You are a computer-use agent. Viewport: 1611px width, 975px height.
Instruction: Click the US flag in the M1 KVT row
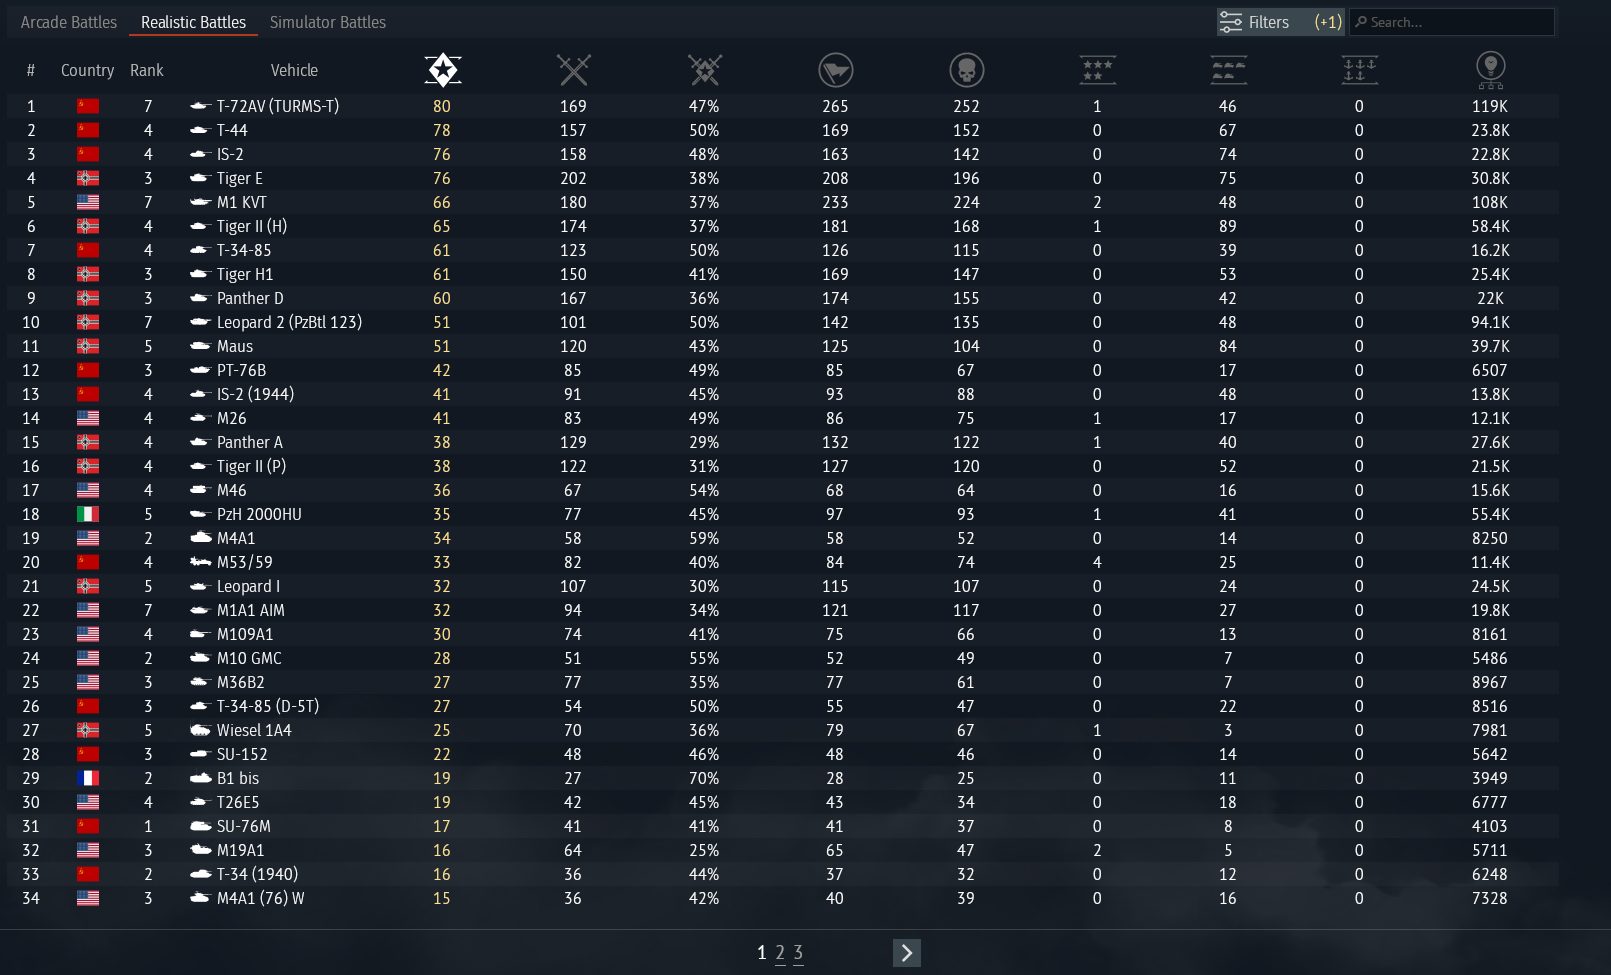(88, 202)
